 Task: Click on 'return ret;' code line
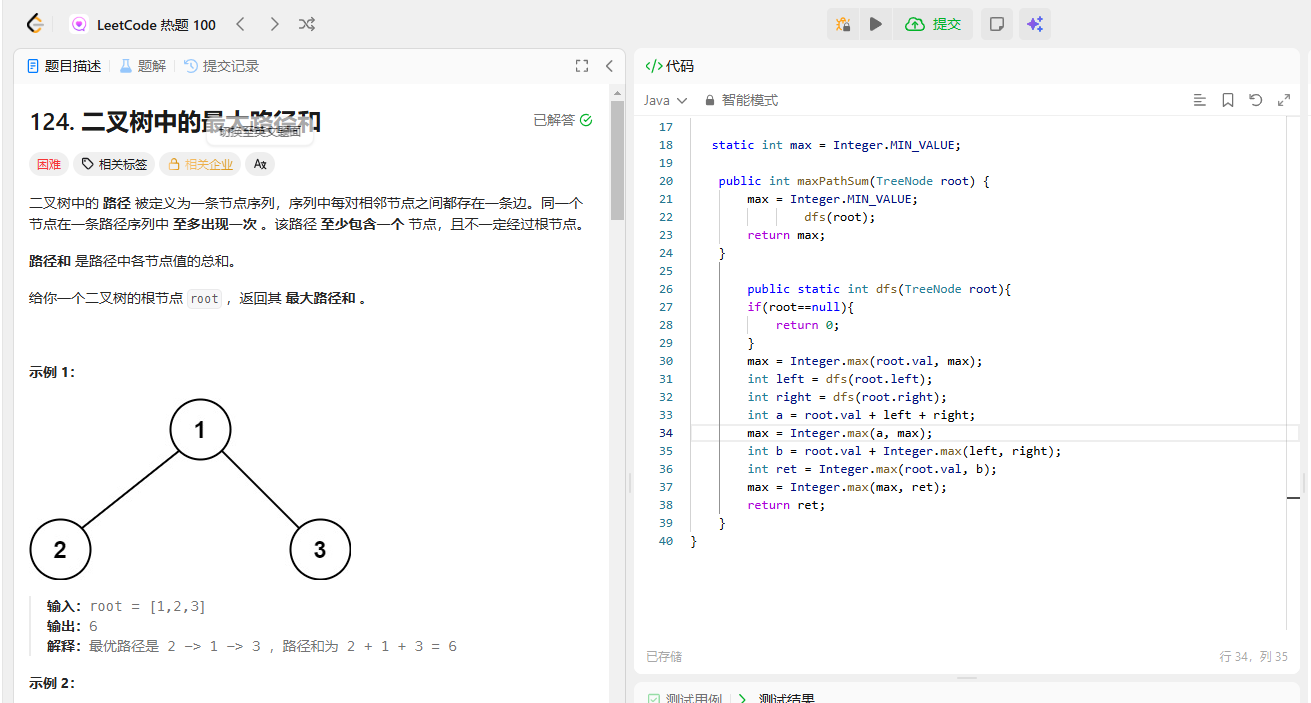[x=786, y=505]
